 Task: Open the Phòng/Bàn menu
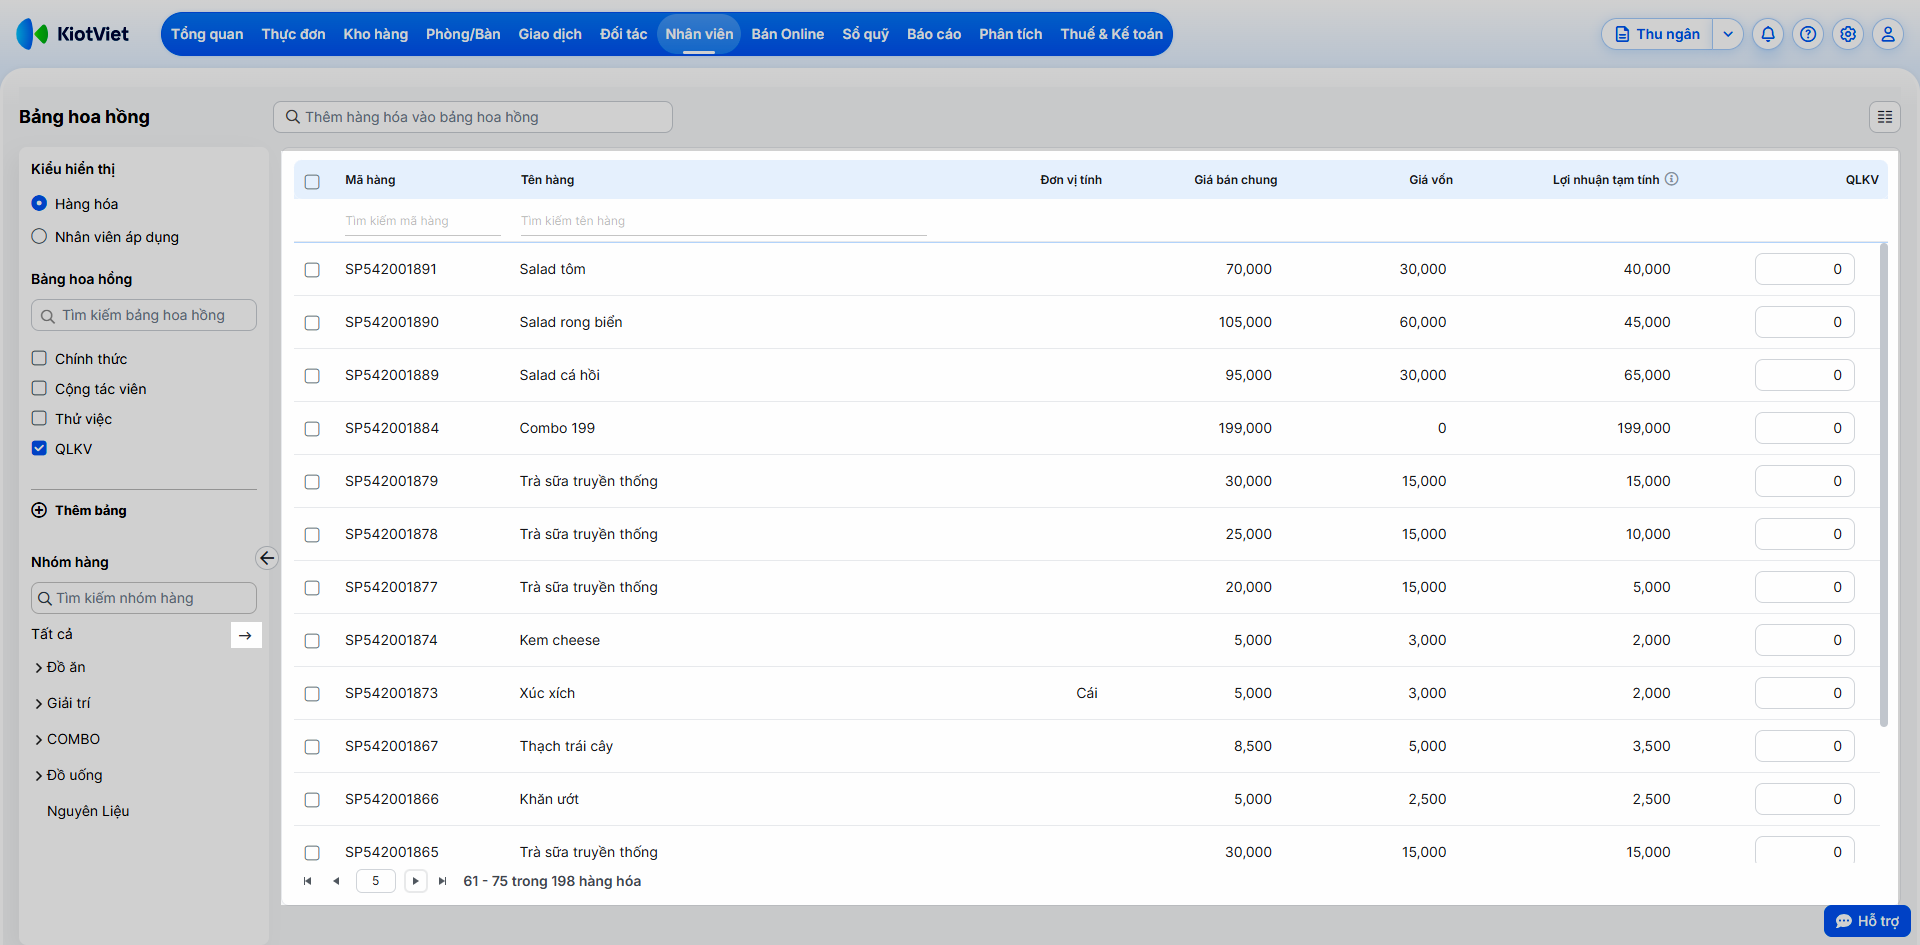463,34
